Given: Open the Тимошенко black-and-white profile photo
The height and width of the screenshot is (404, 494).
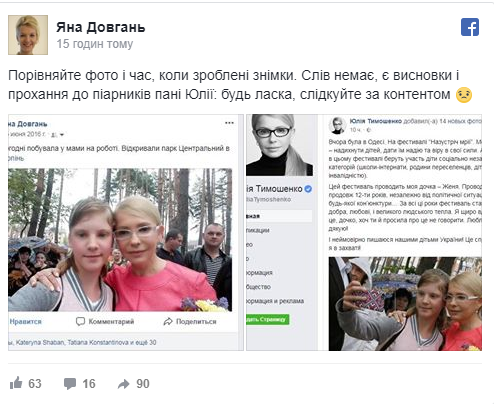Looking at the screenshot, I should click(x=279, y=145).
